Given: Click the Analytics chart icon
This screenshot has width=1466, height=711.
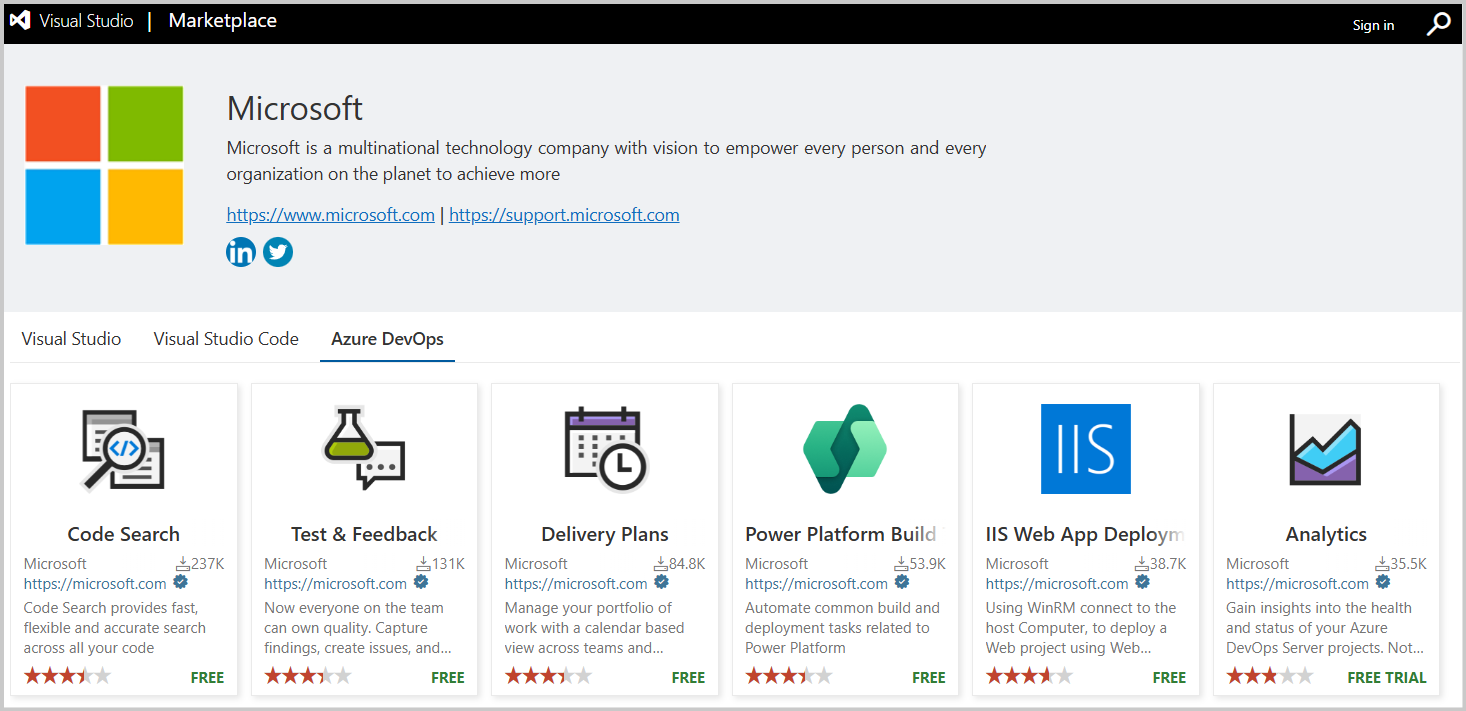Looking at the screenshot, I should [x=1325, y=449].
